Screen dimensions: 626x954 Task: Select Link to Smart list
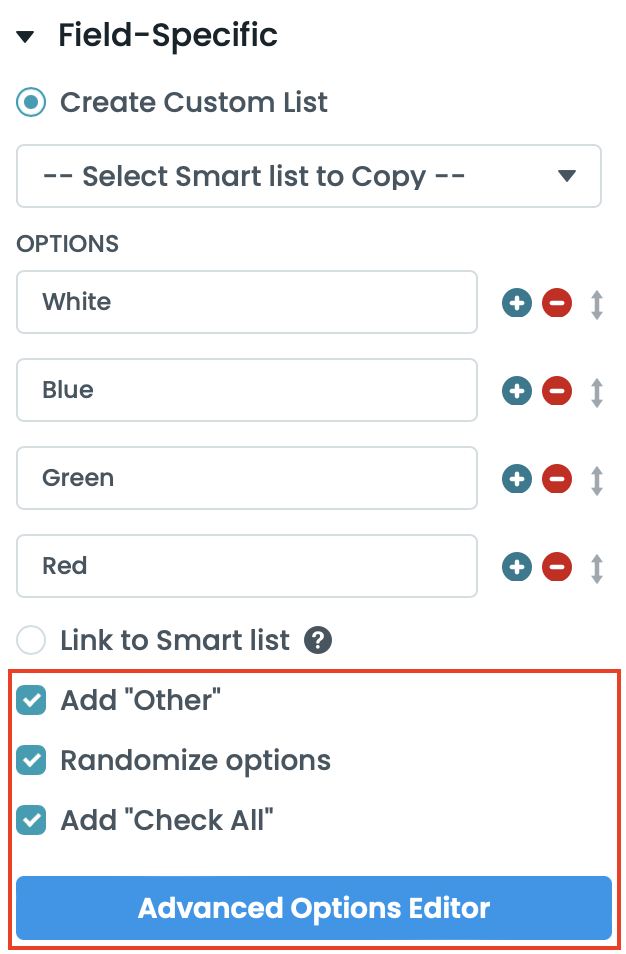(31, 640)
